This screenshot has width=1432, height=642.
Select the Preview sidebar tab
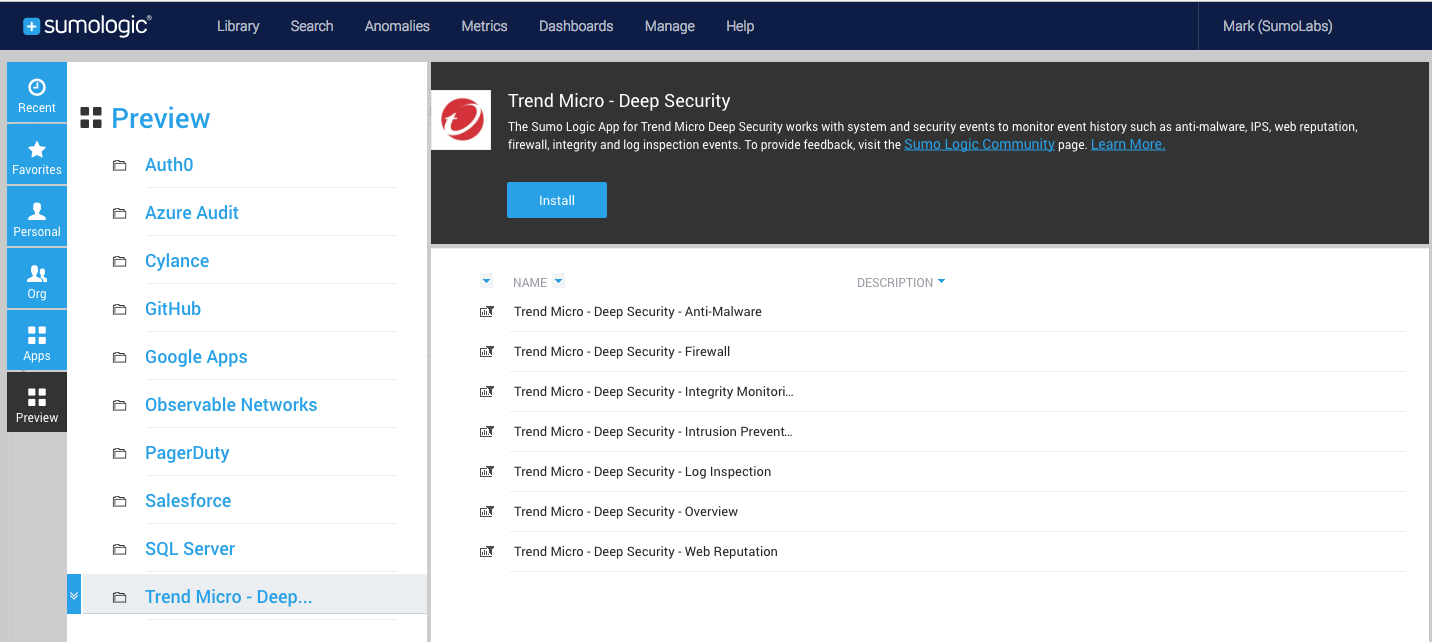pos(37,403)
